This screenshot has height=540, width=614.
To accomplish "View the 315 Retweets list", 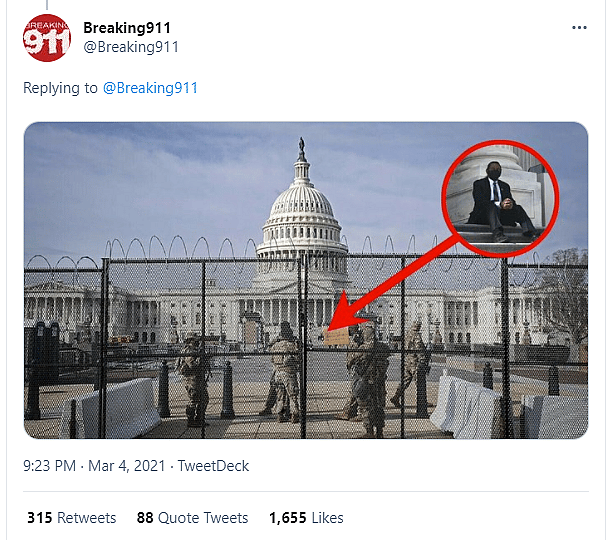I will (72, 518).
